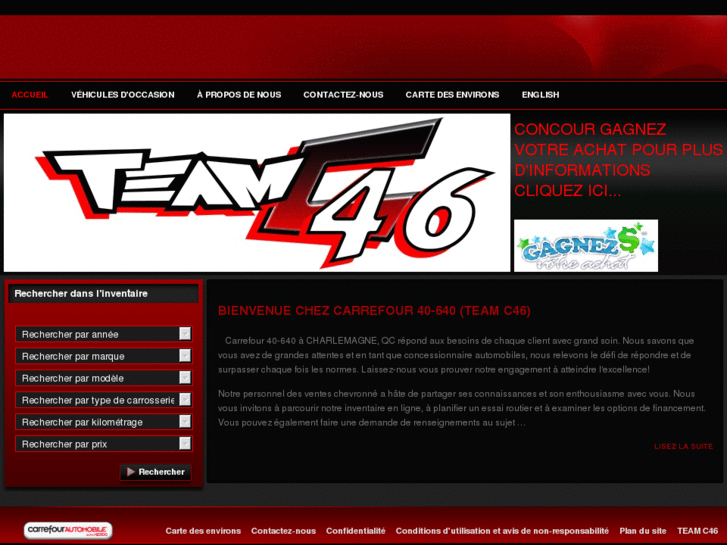Expand Rechercher par marque dropdown
727x545 pixels.
pos(103,356)
